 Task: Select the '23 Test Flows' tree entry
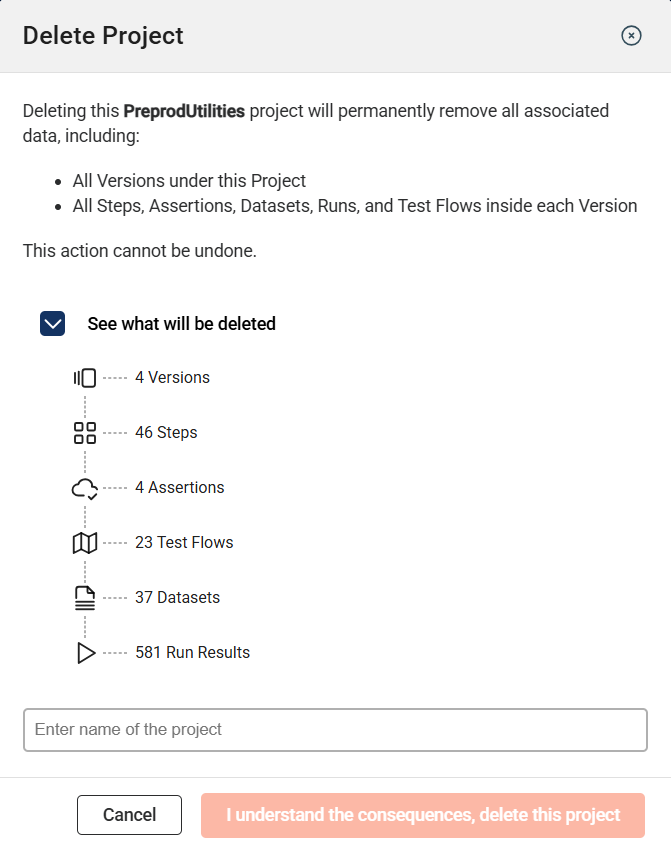click(x=184, y=543)
